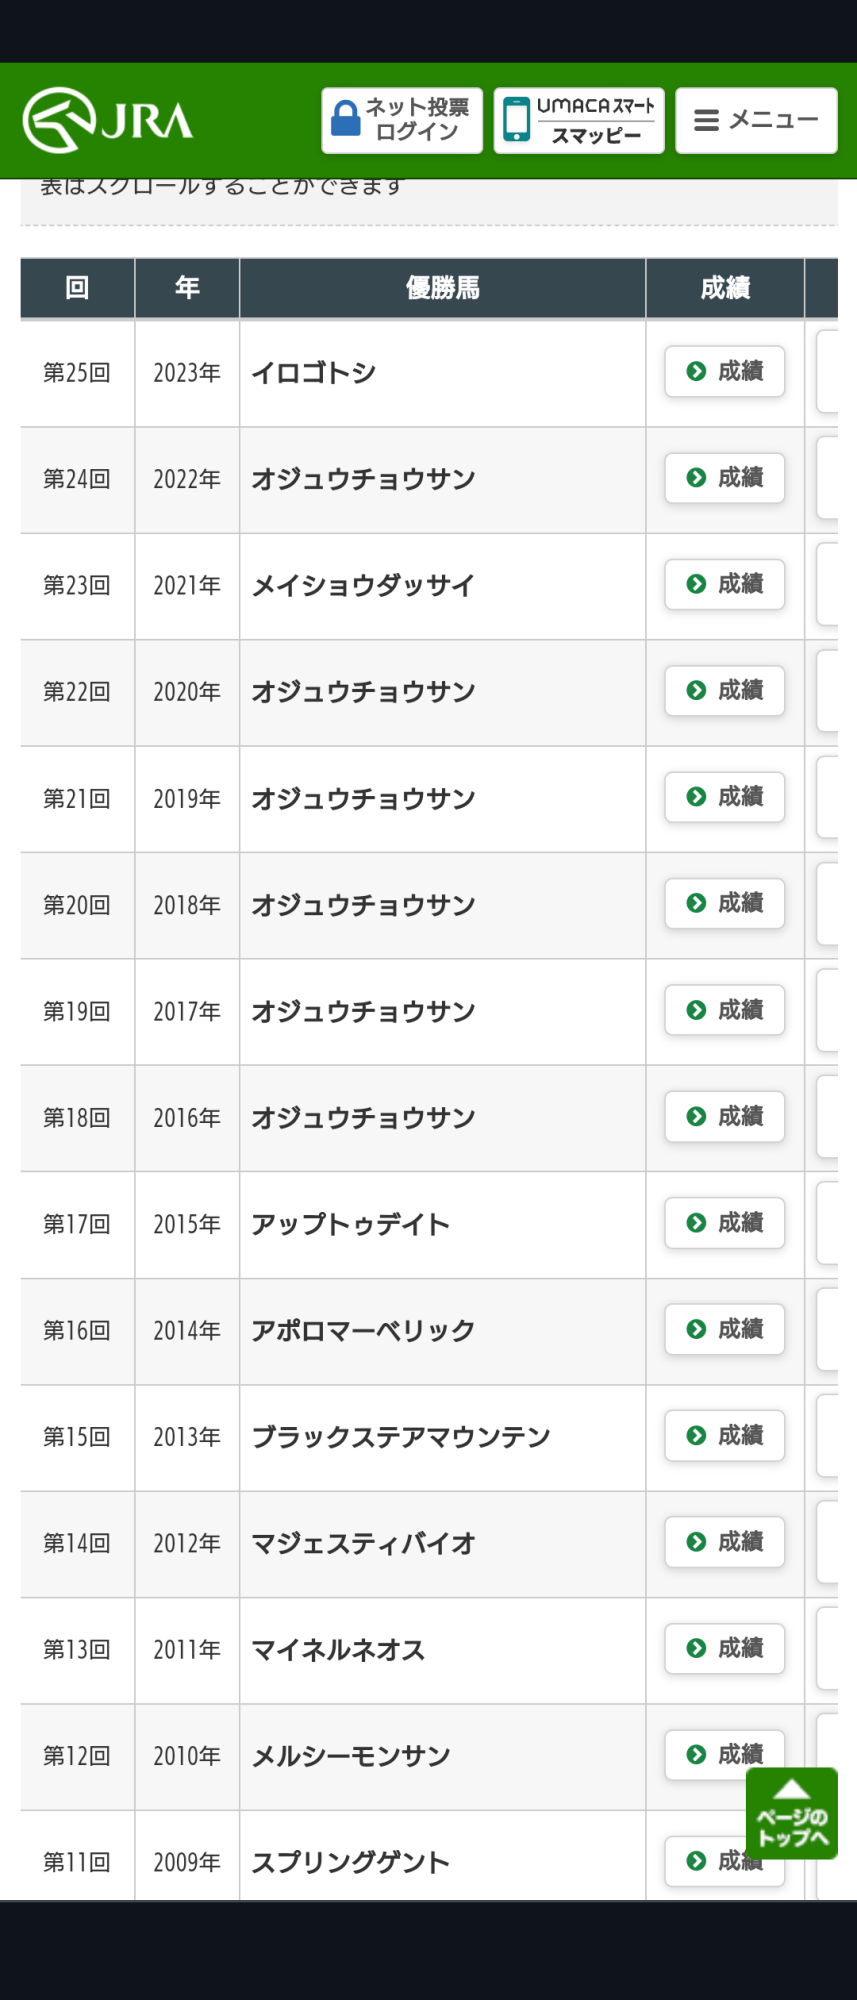Open the メニュー menu button
This screenshot has width=857, height=2000.
(756, 121)
